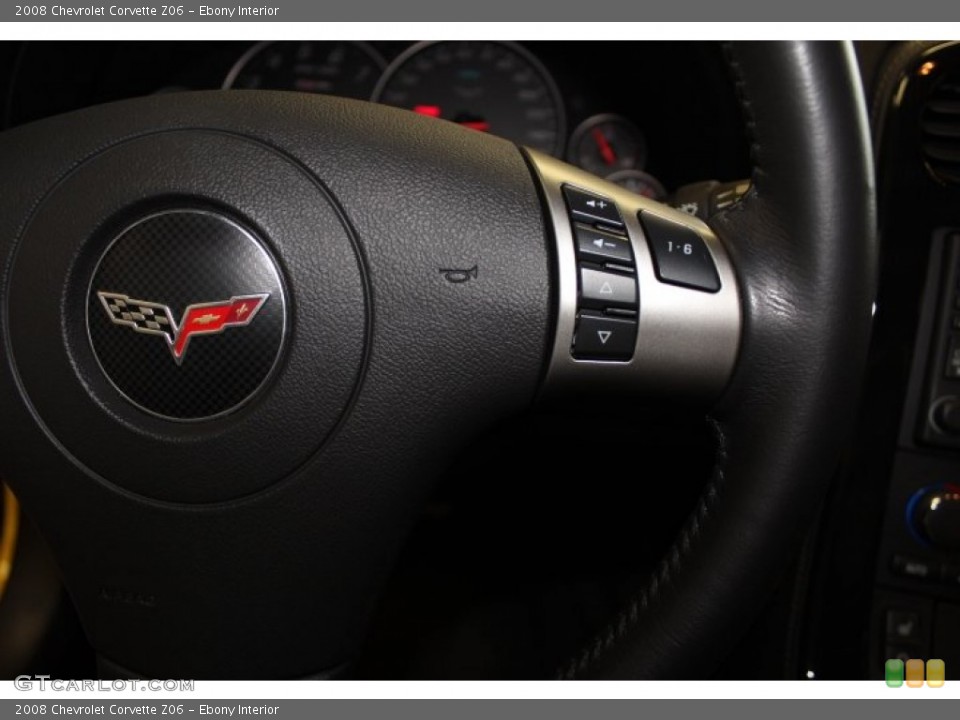960x720 pixels.
Task: Click the blue-ringed climate control knob
Action: tap(936, 516)
